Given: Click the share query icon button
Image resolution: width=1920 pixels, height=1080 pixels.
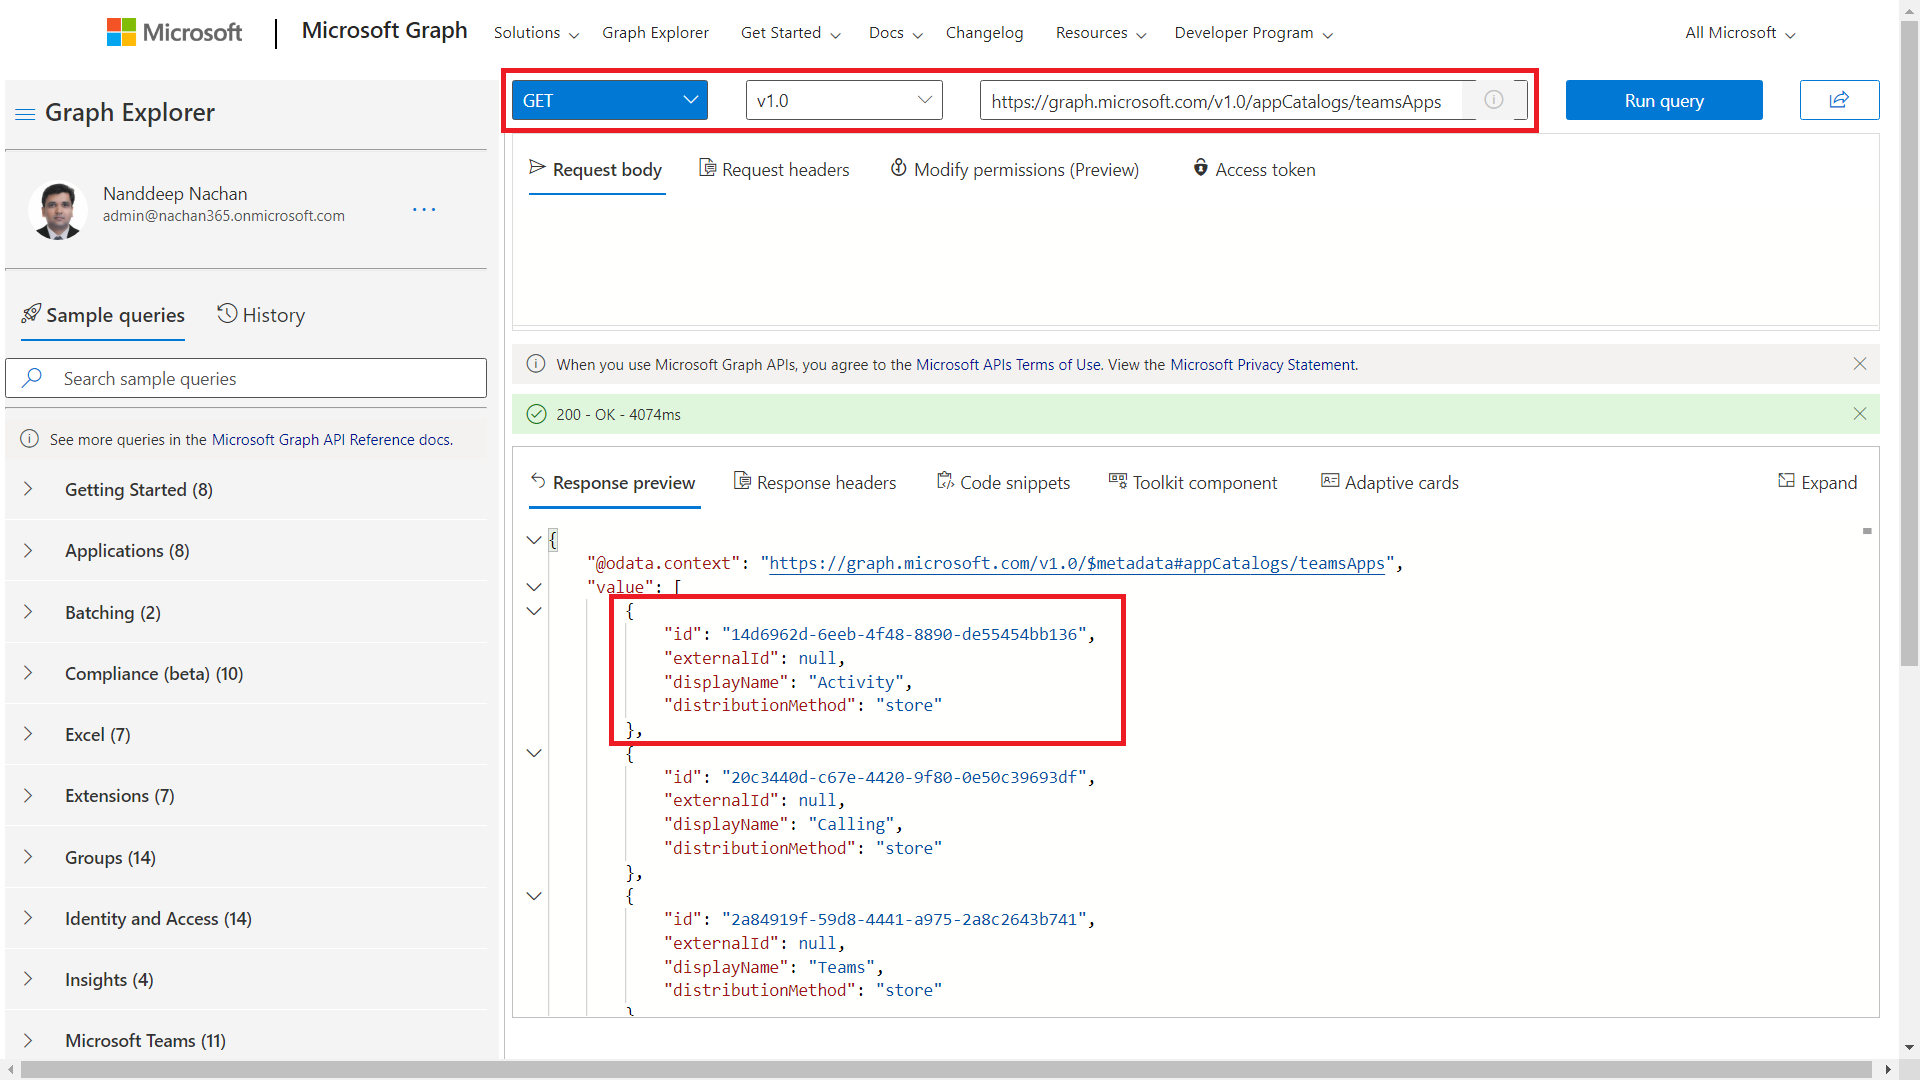Looking at the screenshot, I should tap(1838, 100).
